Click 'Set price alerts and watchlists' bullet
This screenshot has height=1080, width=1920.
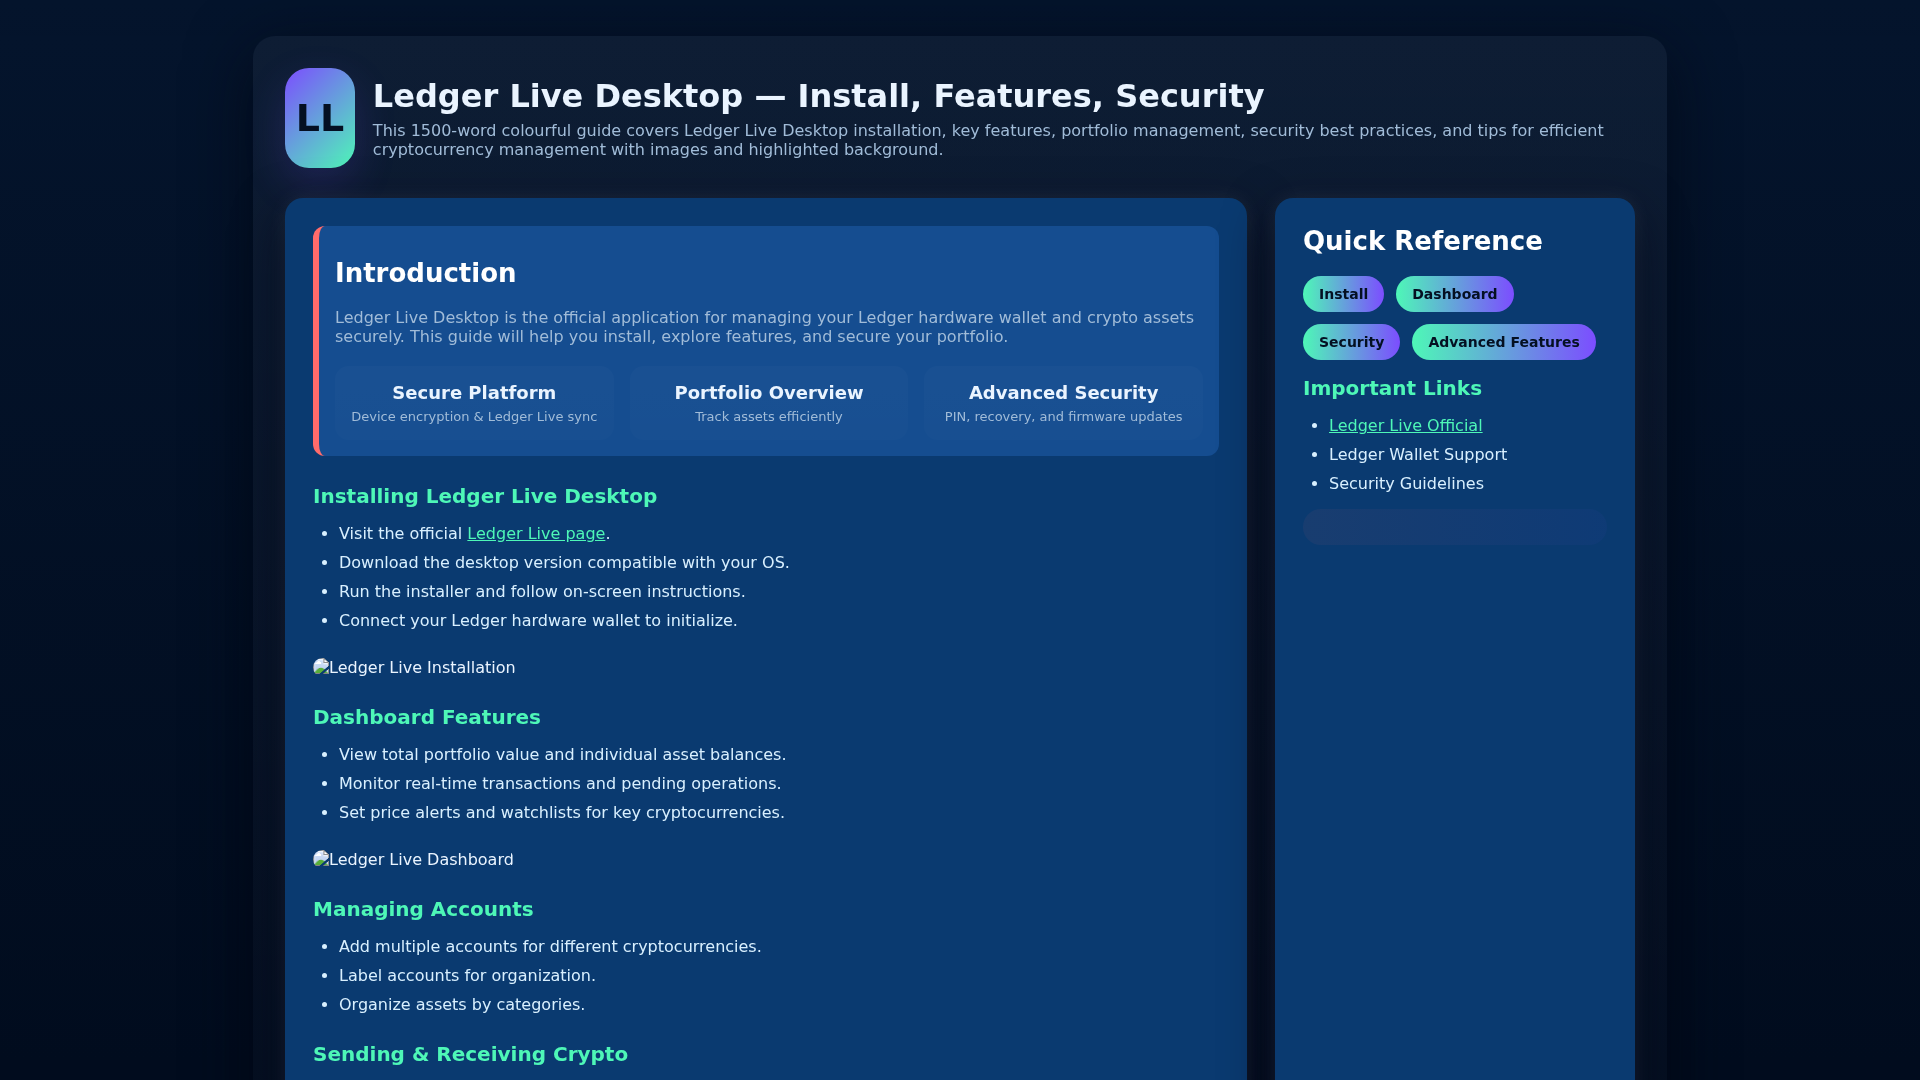(x=562, y=813)
